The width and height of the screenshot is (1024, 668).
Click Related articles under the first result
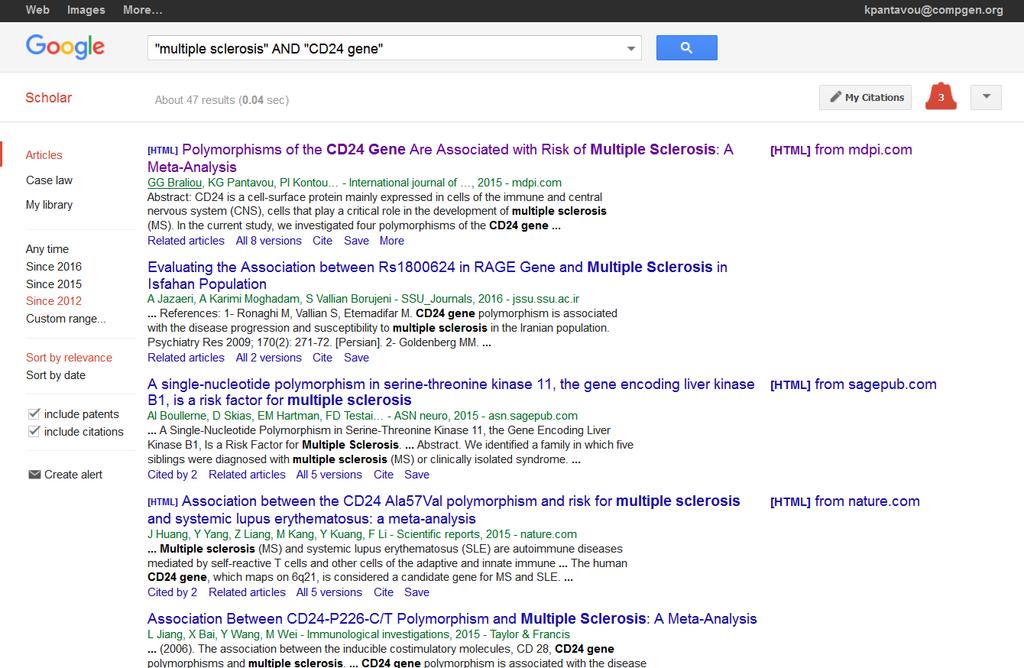[x=186, y=240]
